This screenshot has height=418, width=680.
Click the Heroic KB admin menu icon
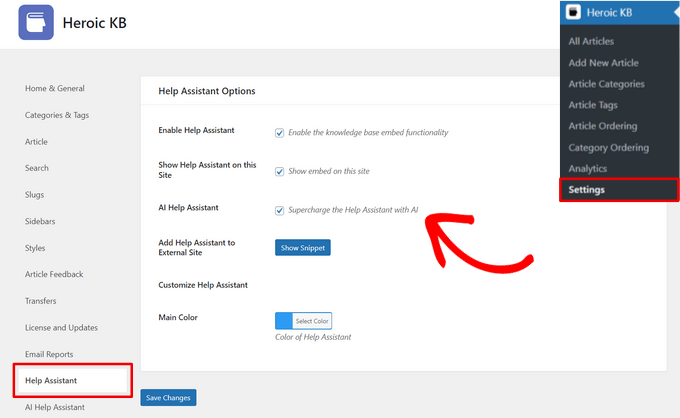[572, 13]
